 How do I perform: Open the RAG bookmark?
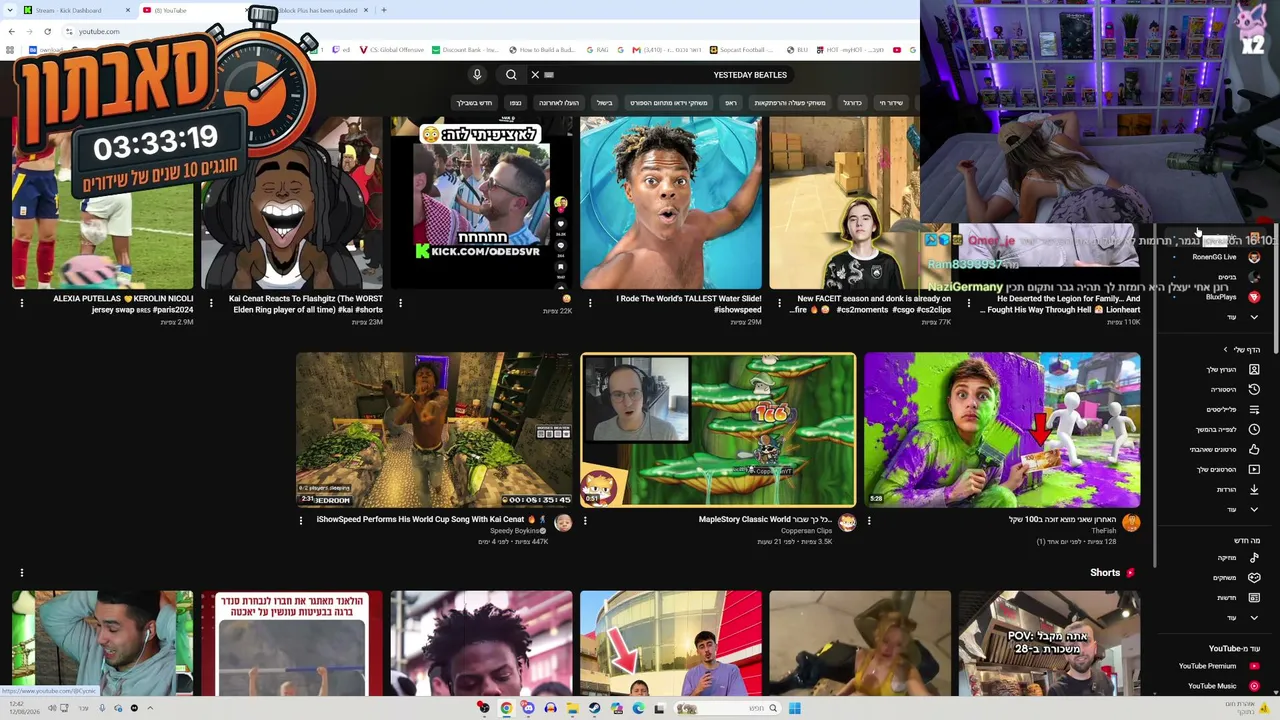[x=597, y=50]
